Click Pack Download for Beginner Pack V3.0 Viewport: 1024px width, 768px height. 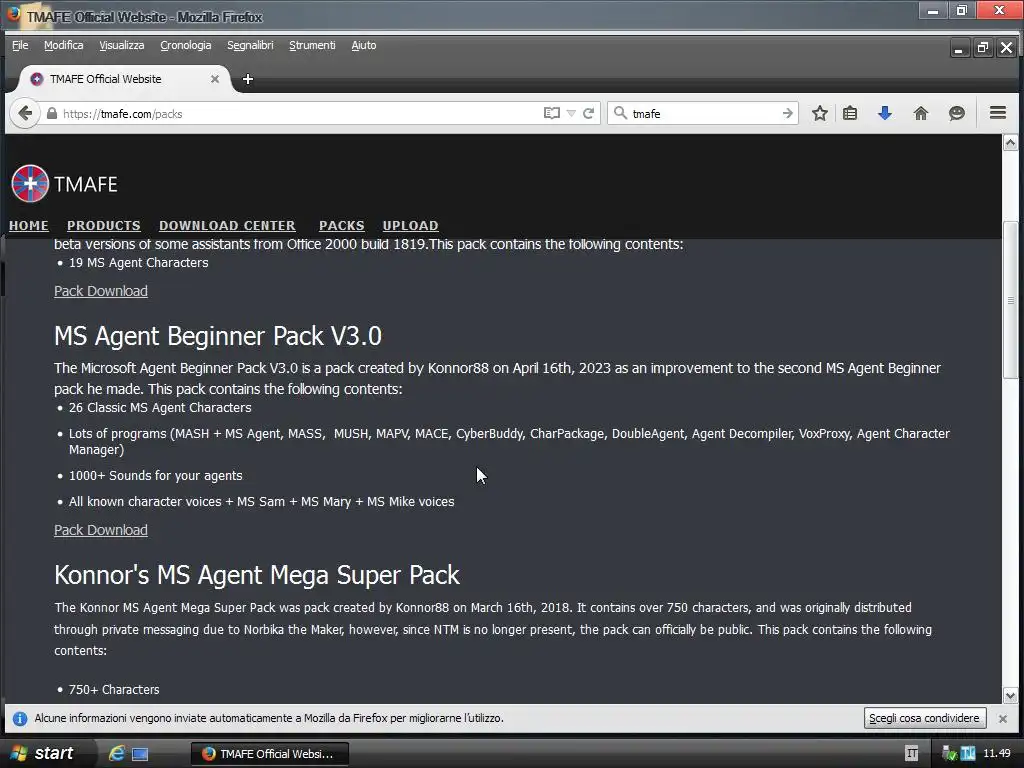click(101, 530)
